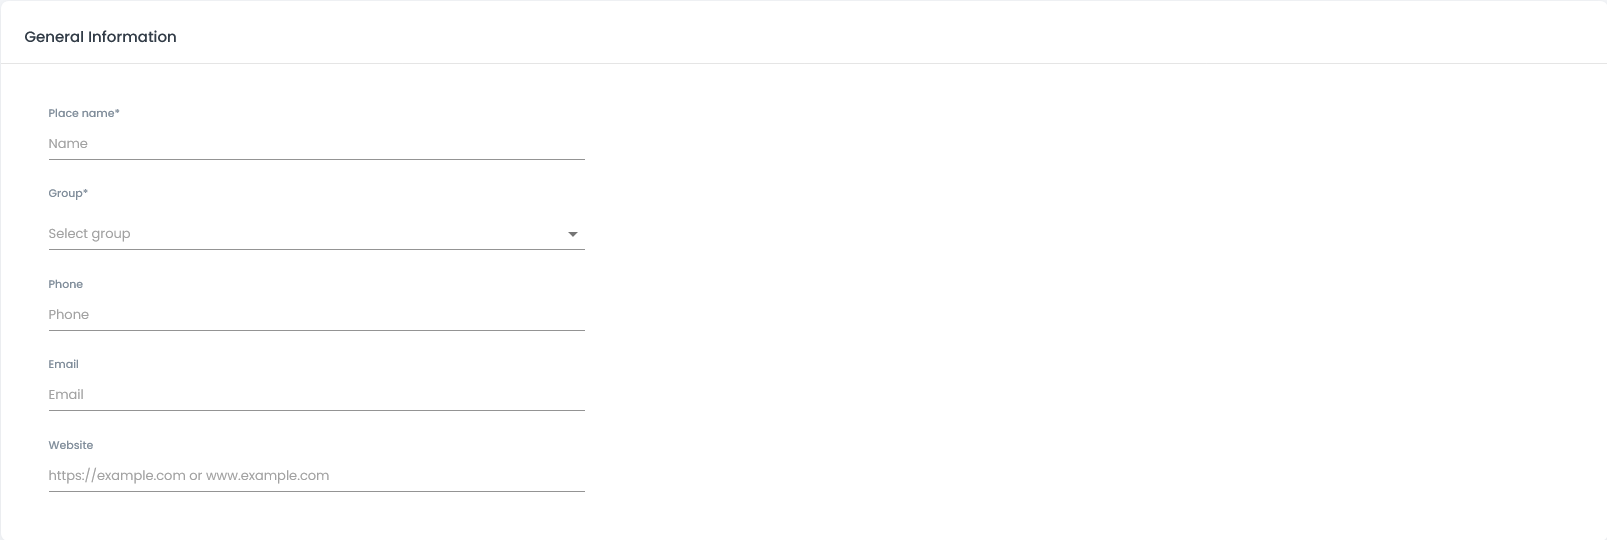Open the Select group dropdown arrow

[573, 234]
